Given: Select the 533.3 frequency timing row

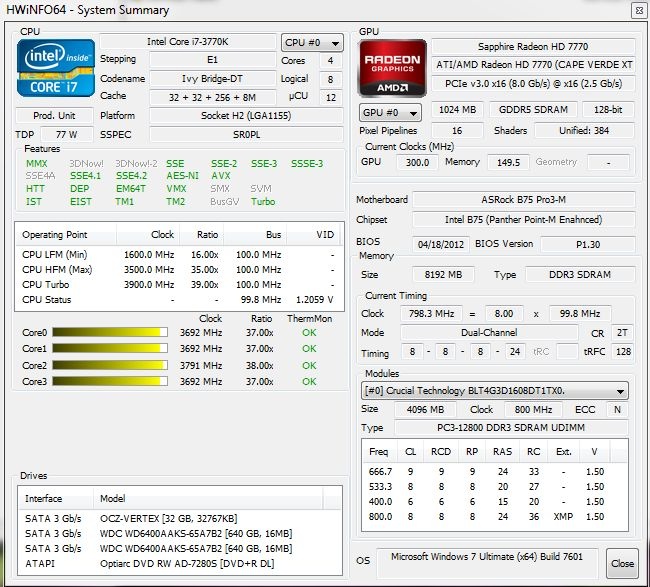Looking at the screenshot, I should [495, 486].
